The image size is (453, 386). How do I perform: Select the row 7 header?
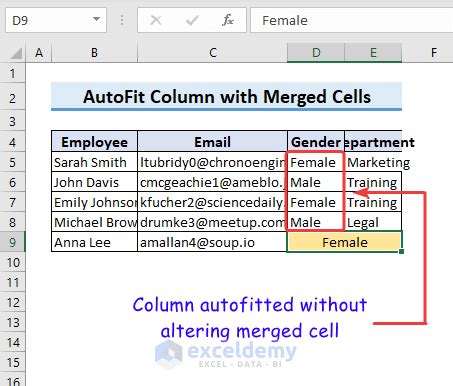pos(13,202)
